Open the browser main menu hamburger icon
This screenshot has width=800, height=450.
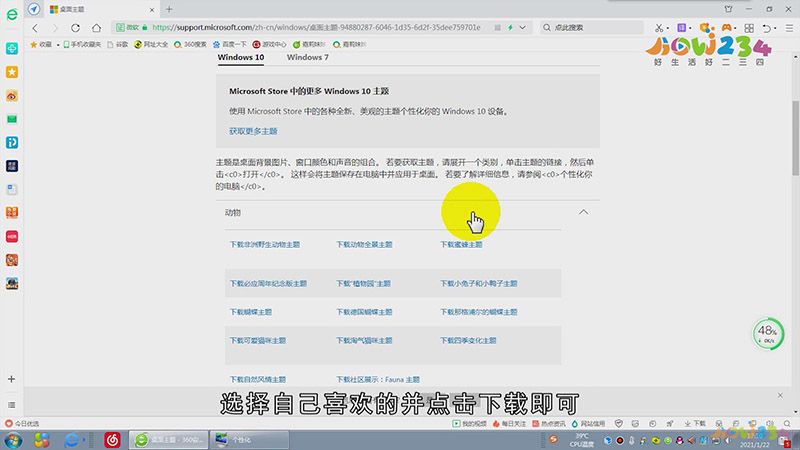[789, 28]
